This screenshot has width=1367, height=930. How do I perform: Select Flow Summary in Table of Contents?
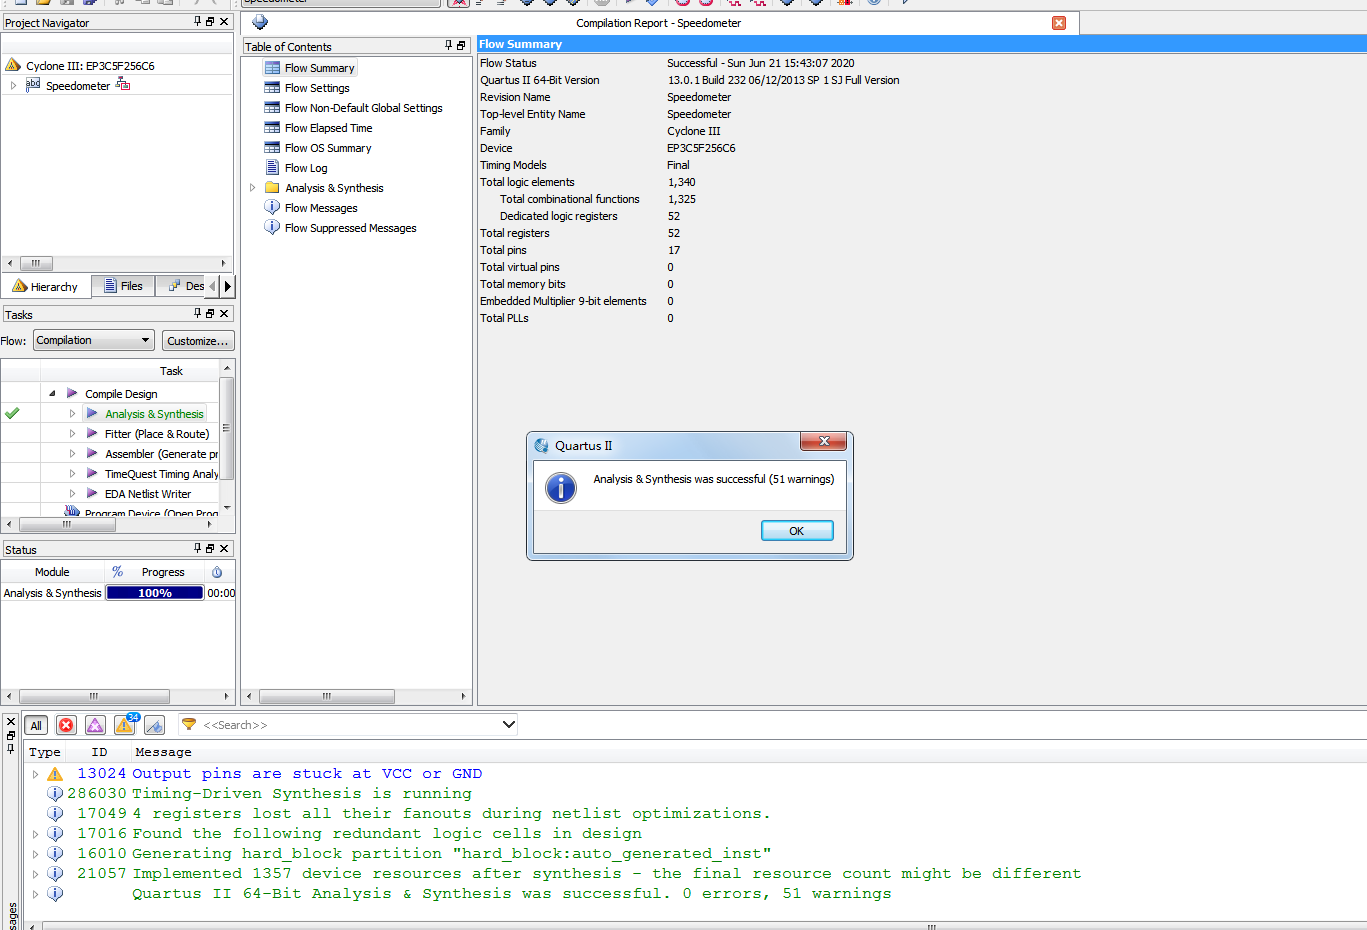319,68
